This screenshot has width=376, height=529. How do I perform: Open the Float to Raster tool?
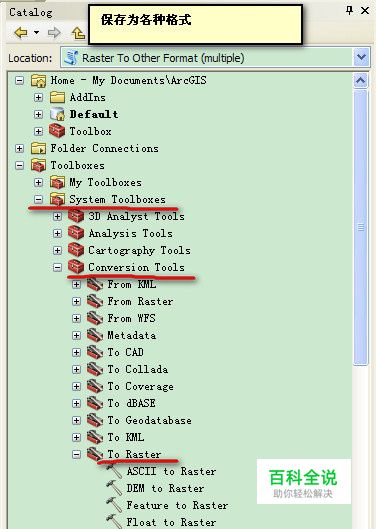point(171,522)
